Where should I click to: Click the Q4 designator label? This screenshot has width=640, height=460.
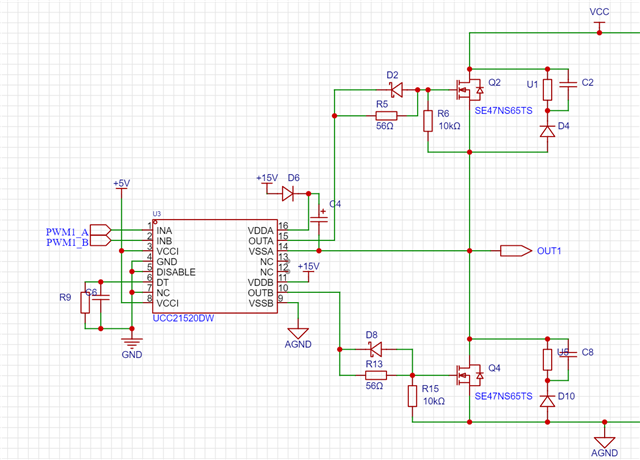click(x=494, y=368)
